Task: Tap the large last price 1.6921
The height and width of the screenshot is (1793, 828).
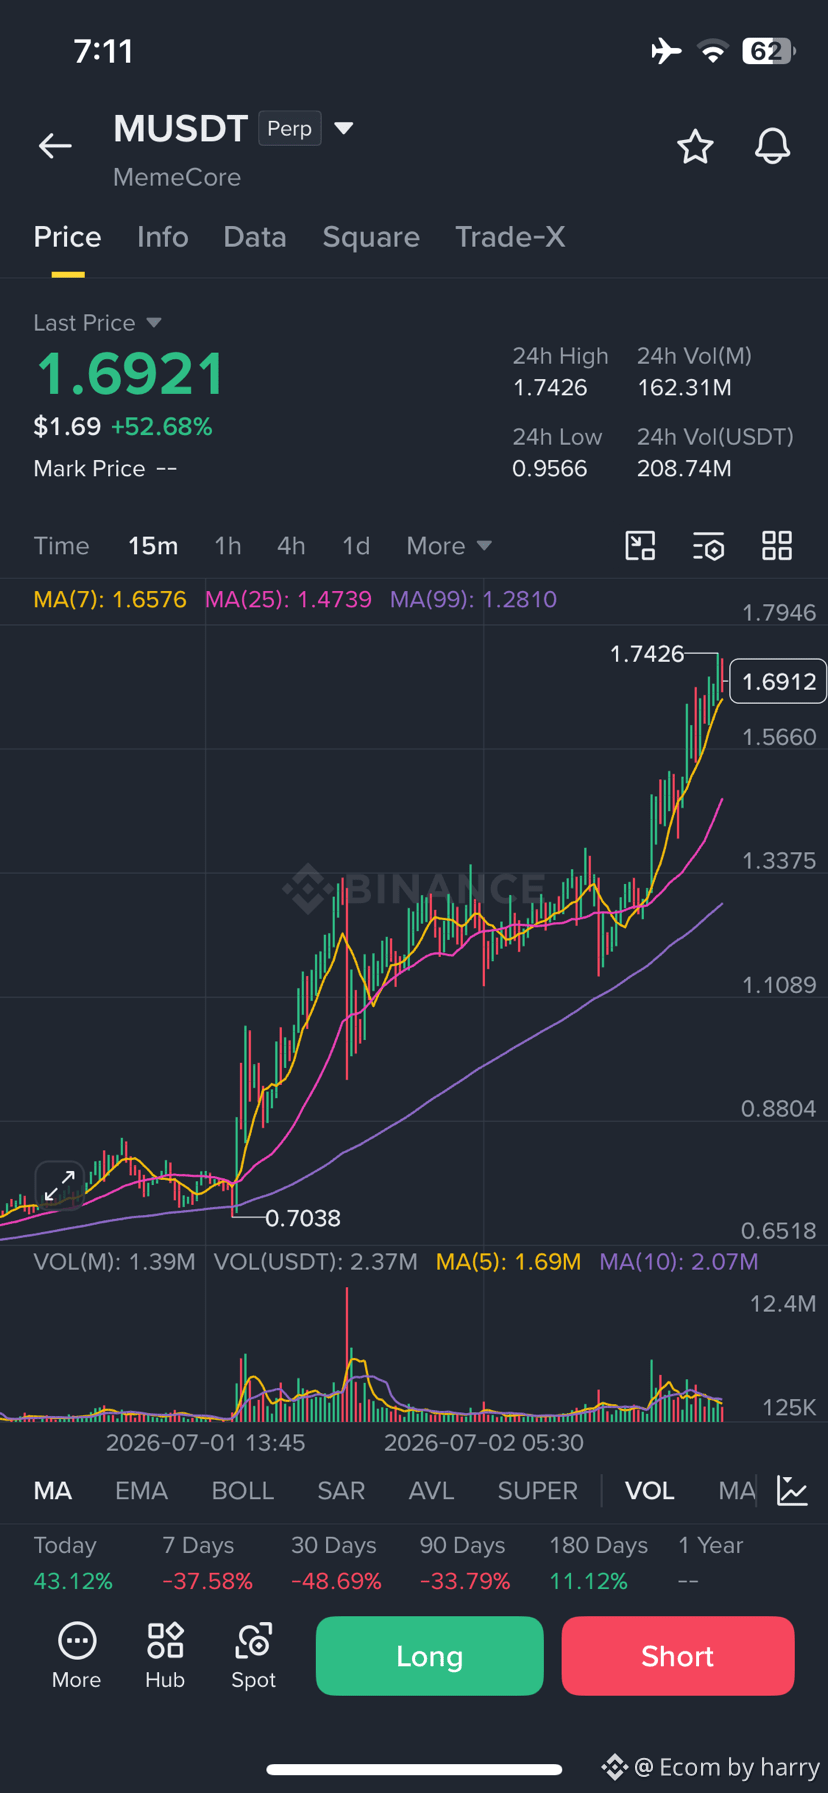Action: 131,374
